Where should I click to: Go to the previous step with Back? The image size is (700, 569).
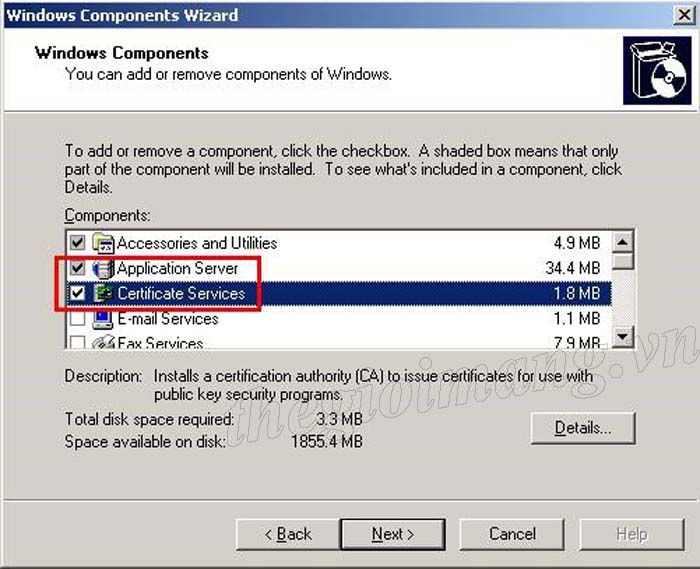[288, 534]
